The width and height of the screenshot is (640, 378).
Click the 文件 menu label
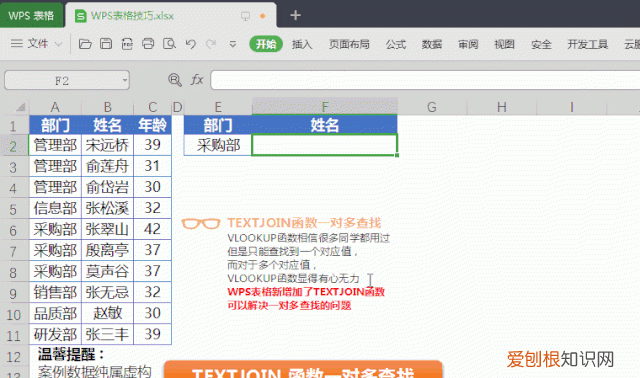(x=38, y=43)
